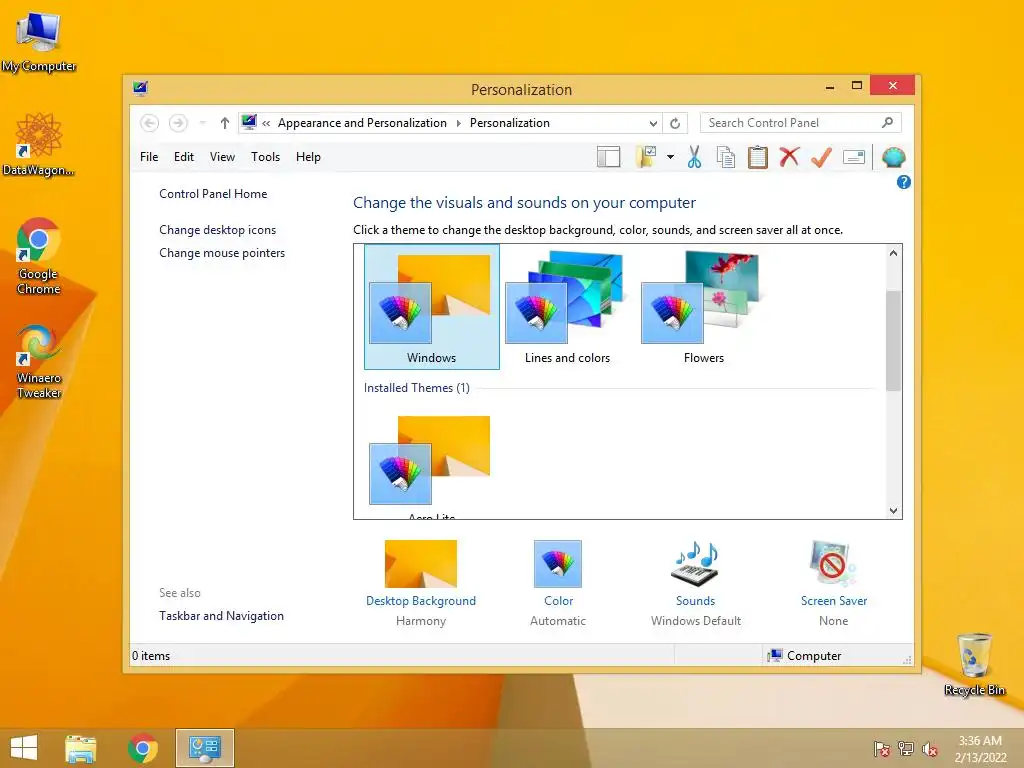Click theme list scrollbar down arrow
Image resolution: width=1024 pixels, height=768 pixels.
tap(893, 511)
